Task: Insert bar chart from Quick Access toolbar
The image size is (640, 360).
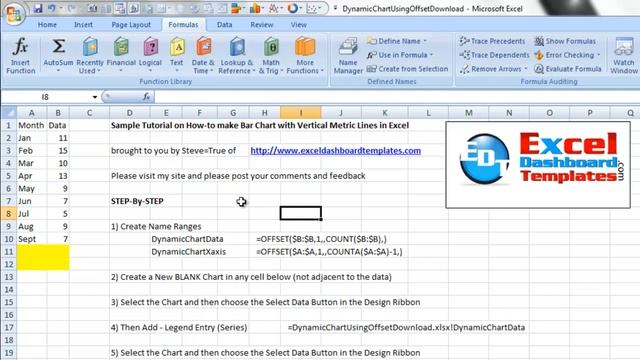Action: [x=236, y=8]
